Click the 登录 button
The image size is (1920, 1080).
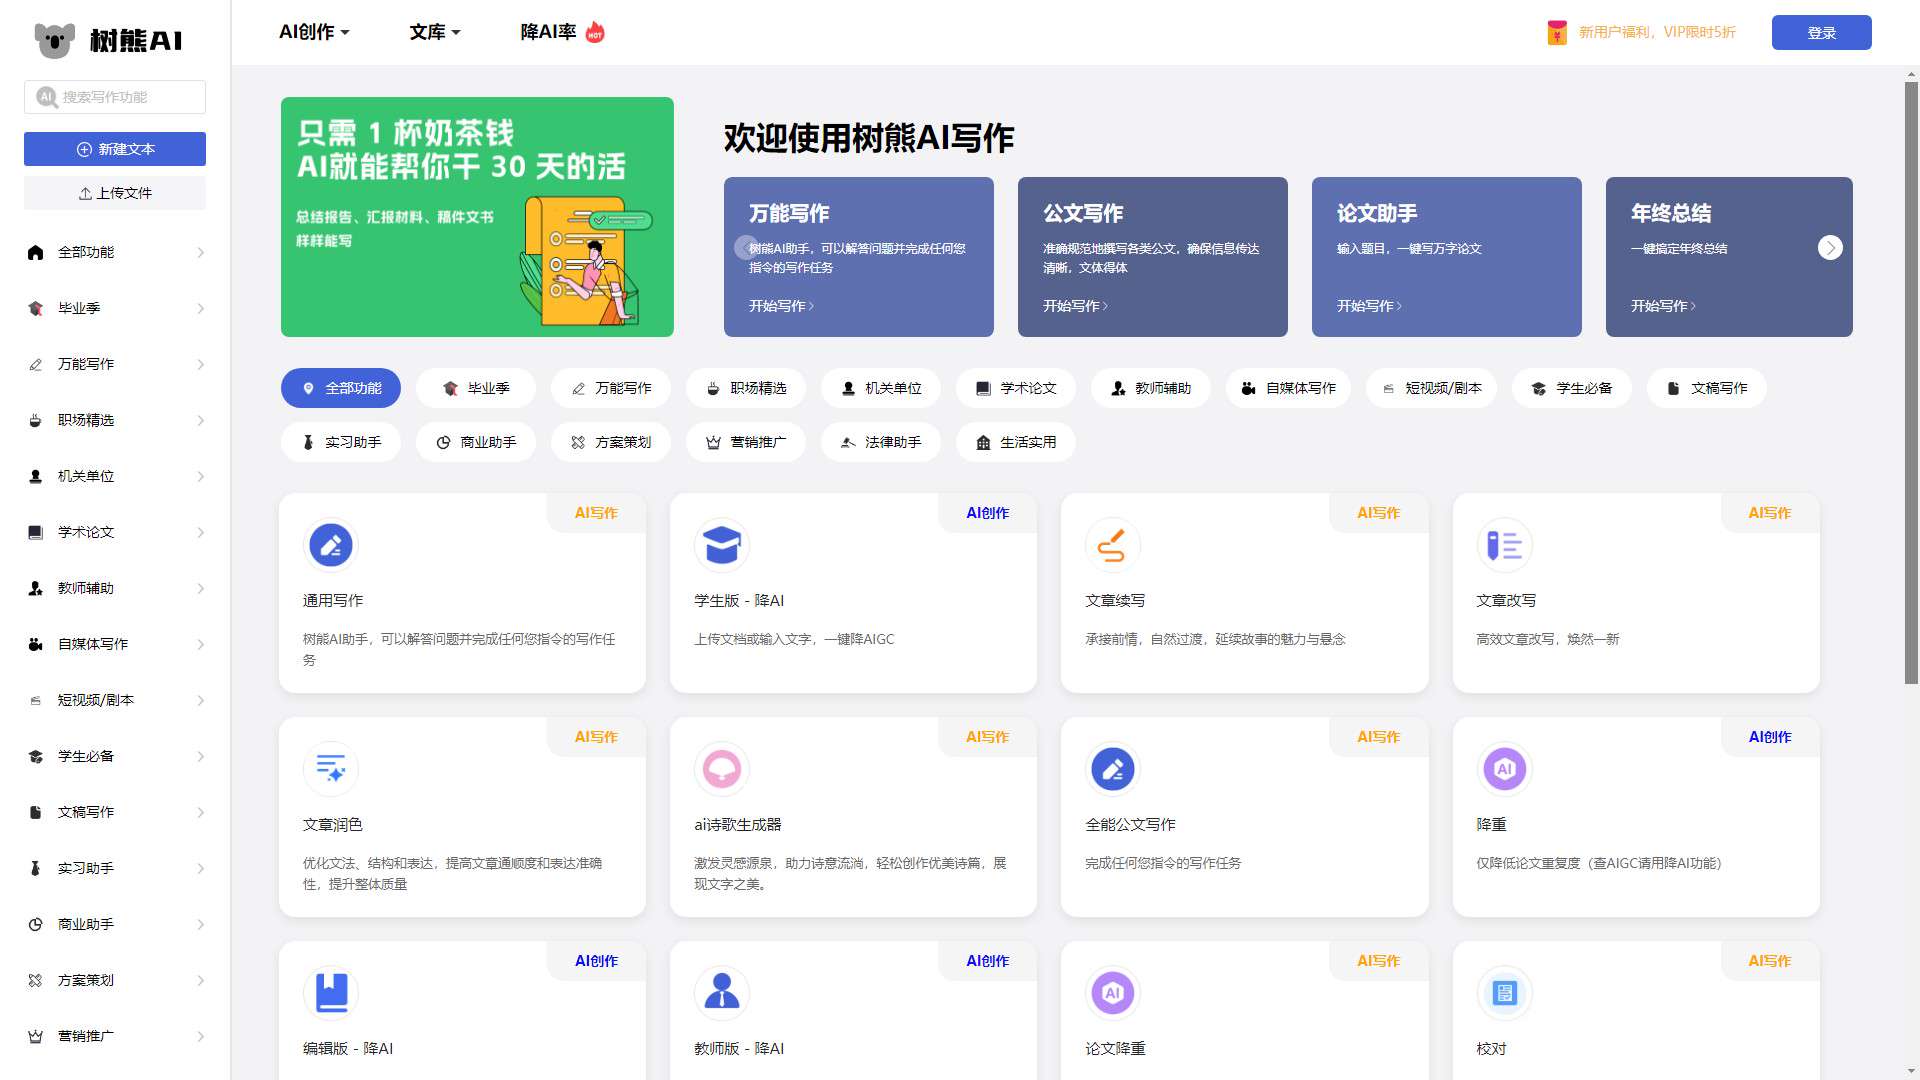tap(1821, 32)
